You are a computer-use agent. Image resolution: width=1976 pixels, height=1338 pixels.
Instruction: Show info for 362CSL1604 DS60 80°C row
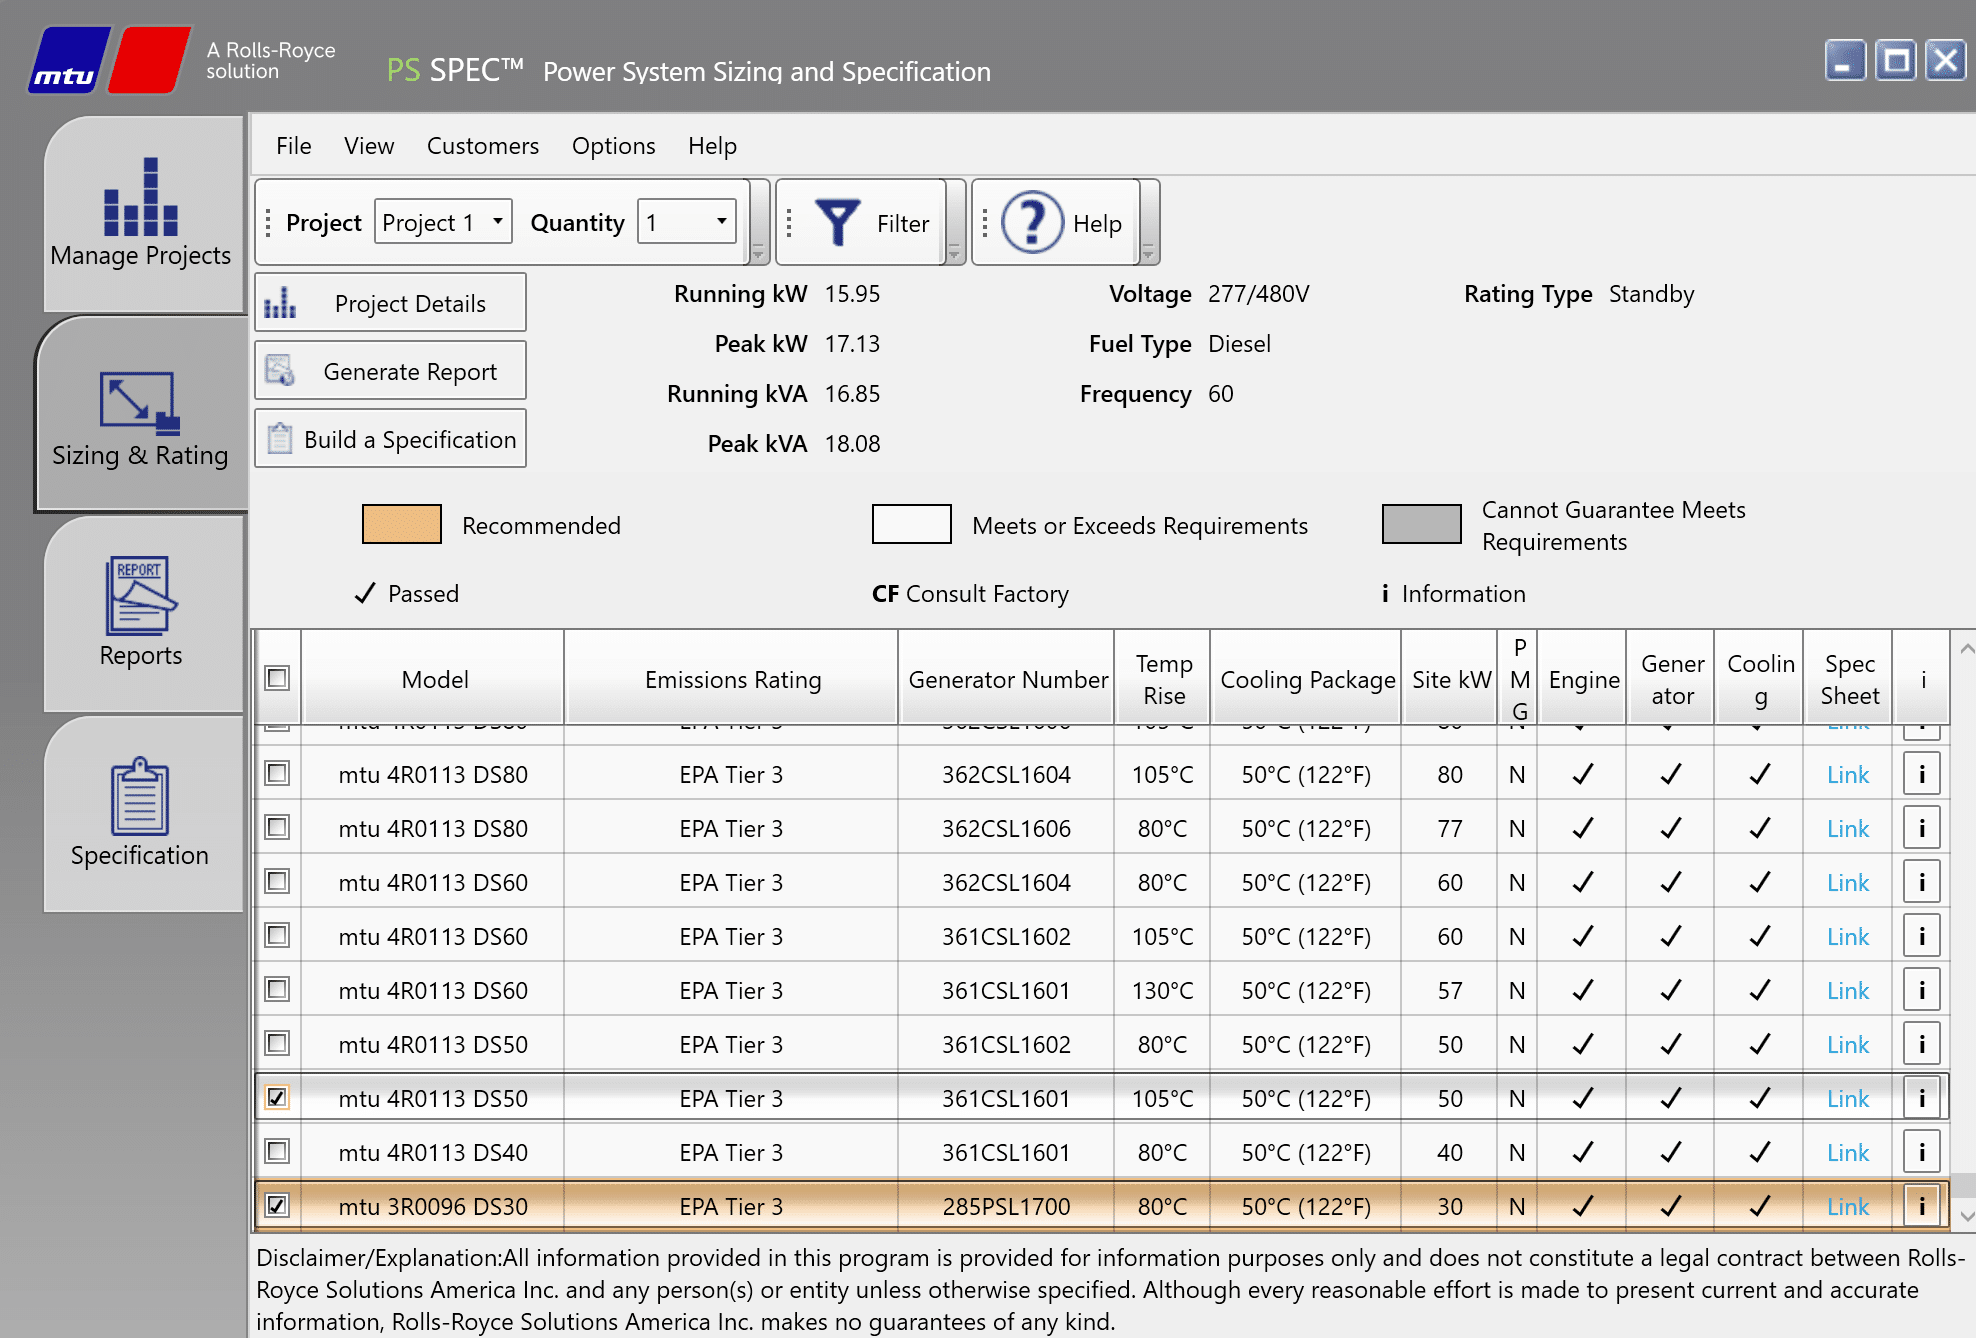tap(1921, 882)
